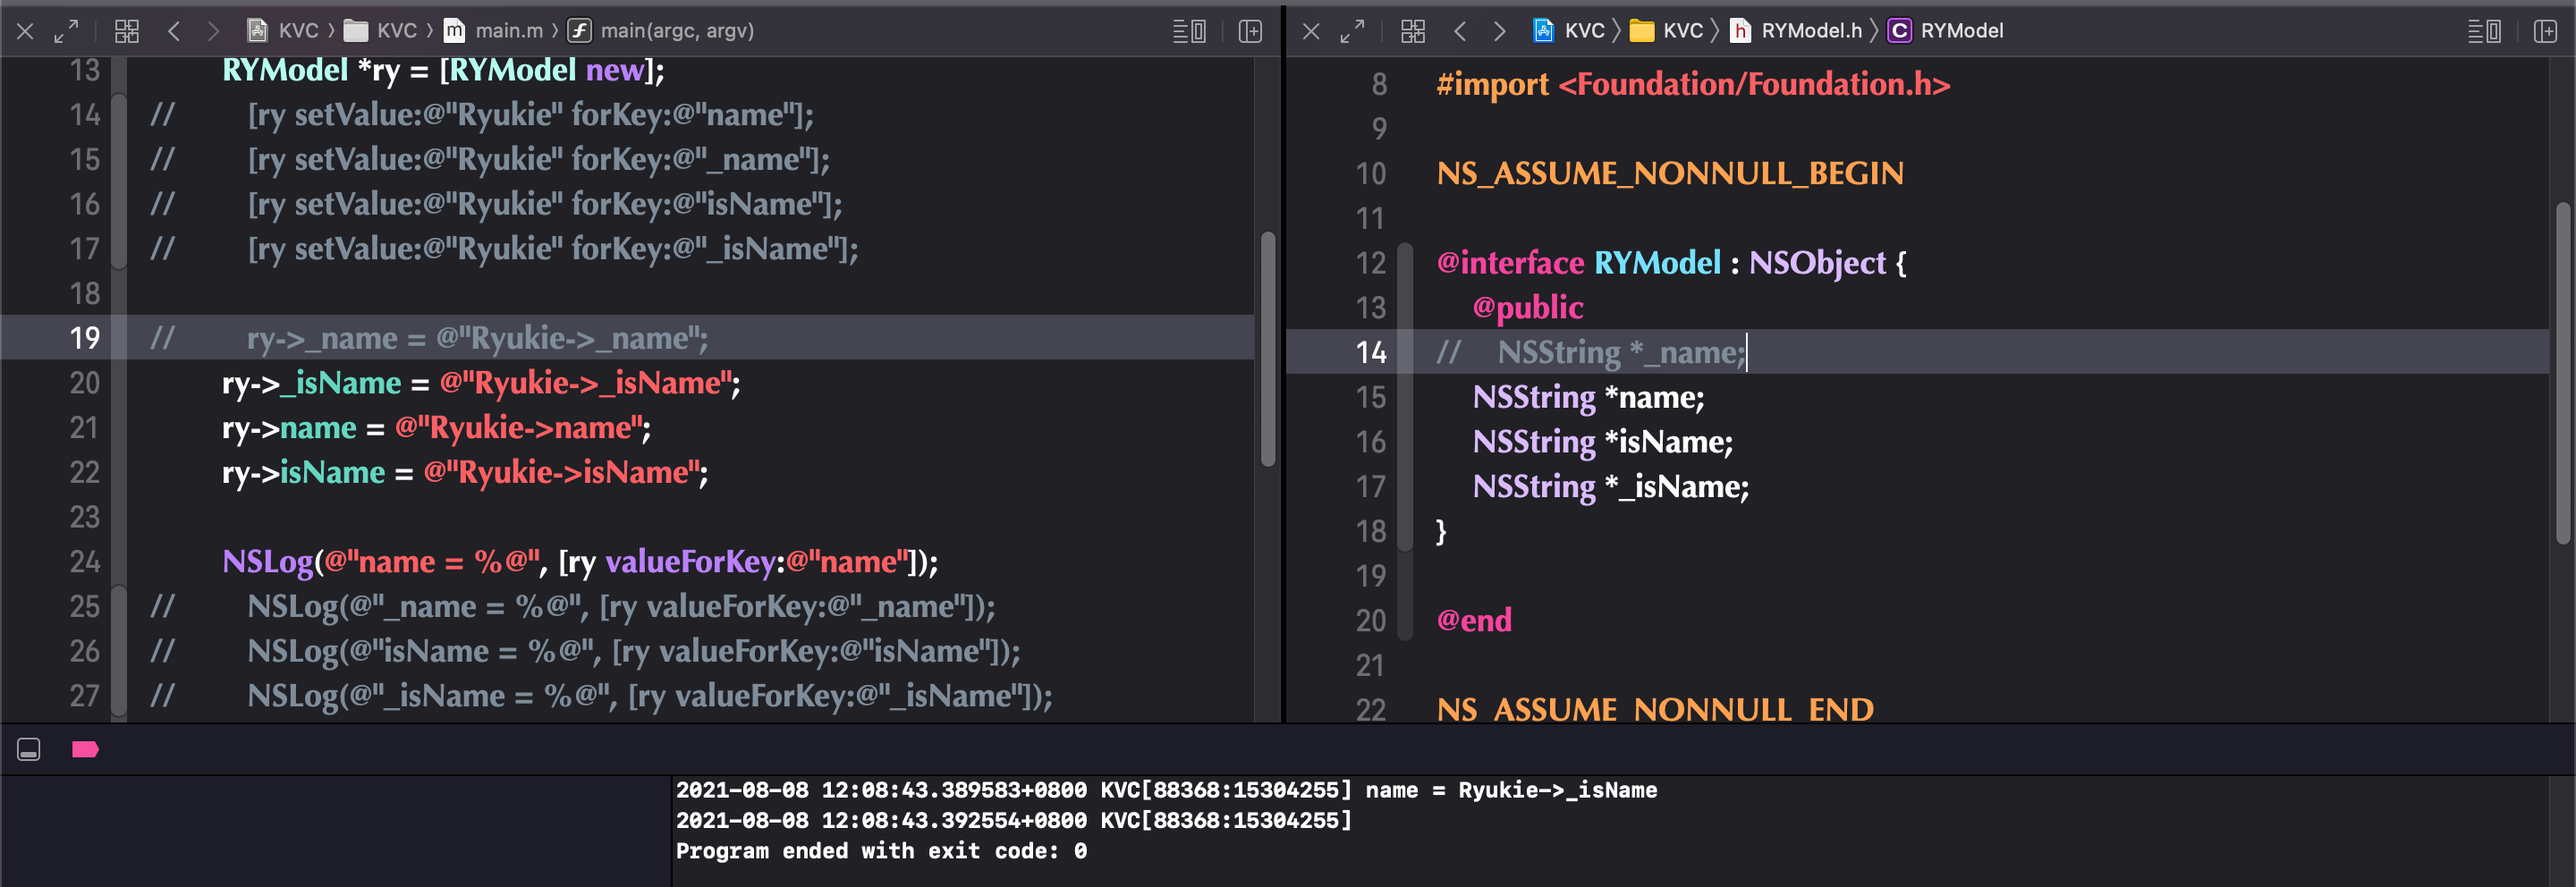Click line number 24 in main.m gutter
The width and height of the screenshot is (2576, 887).
point(85,562)
